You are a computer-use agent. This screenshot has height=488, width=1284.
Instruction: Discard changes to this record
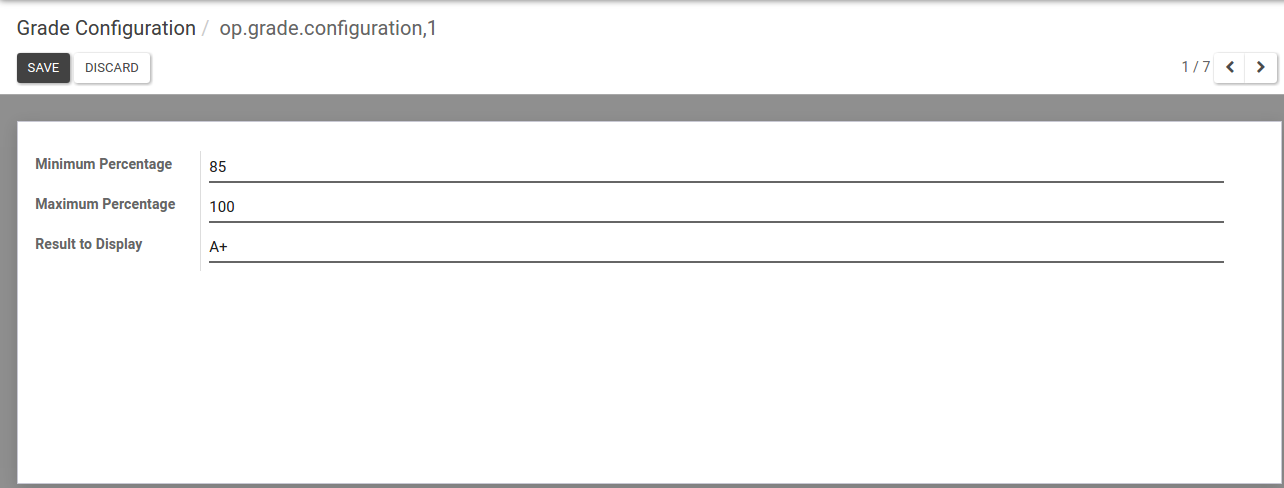[112, 68]
